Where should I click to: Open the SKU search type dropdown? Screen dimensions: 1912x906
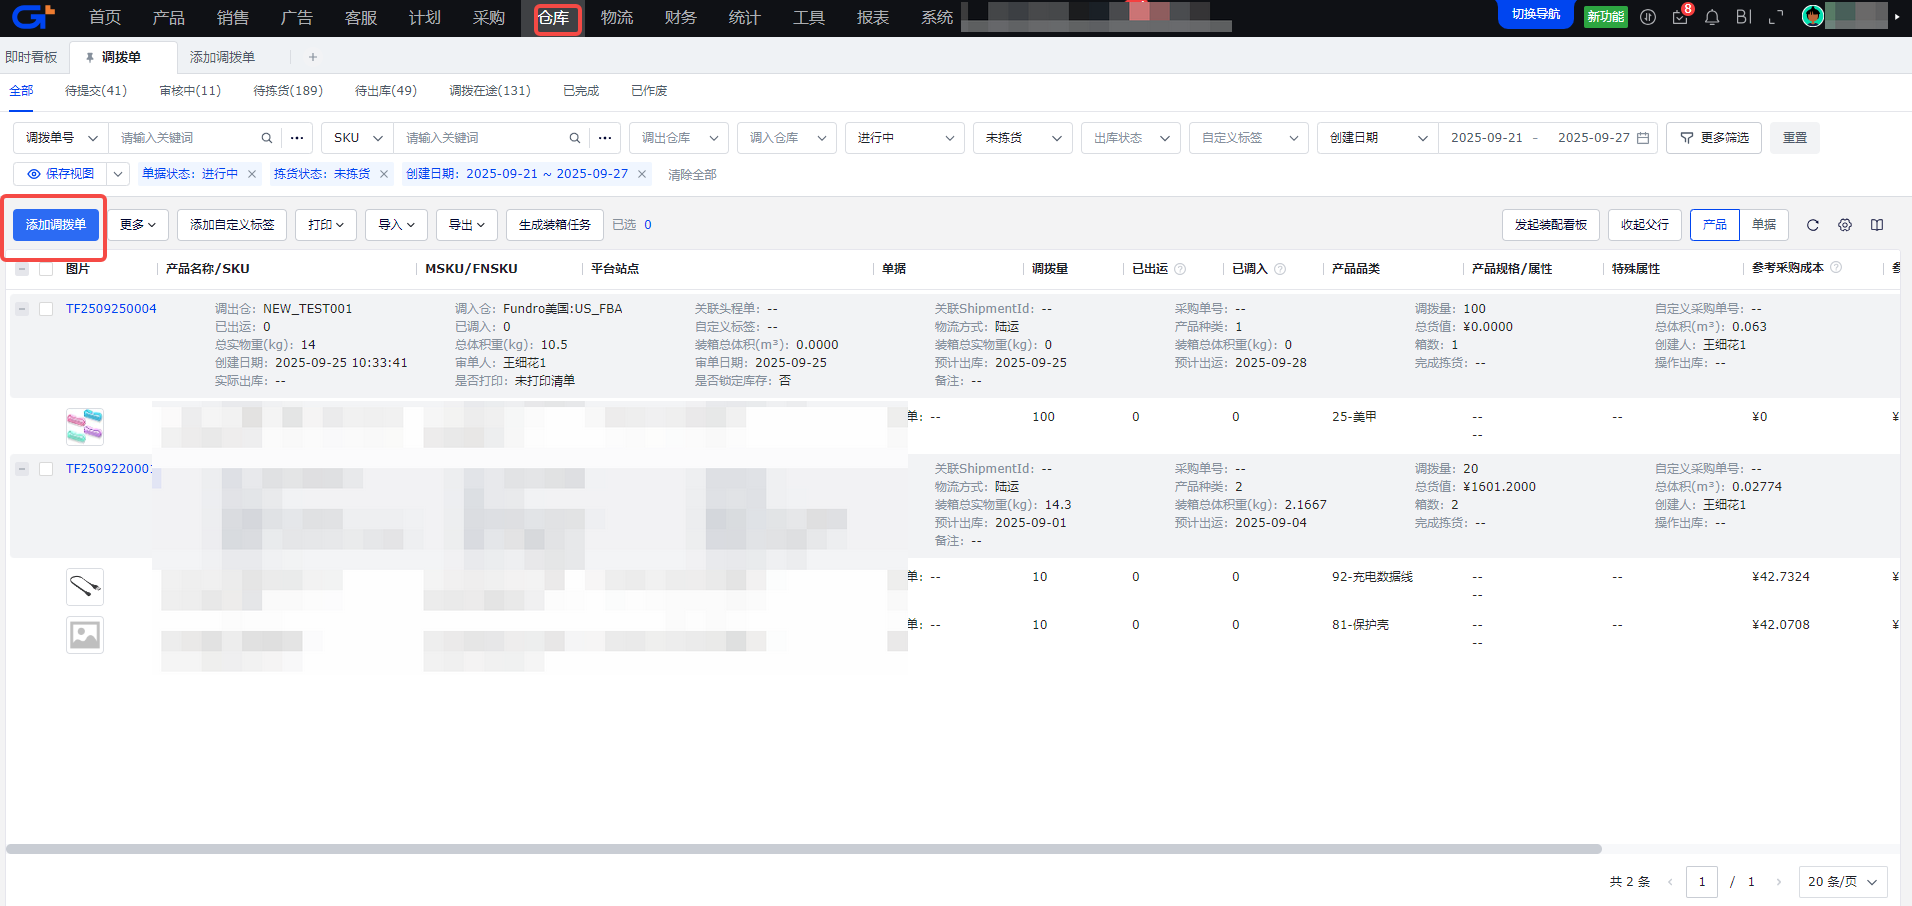[x=358, y=138]
